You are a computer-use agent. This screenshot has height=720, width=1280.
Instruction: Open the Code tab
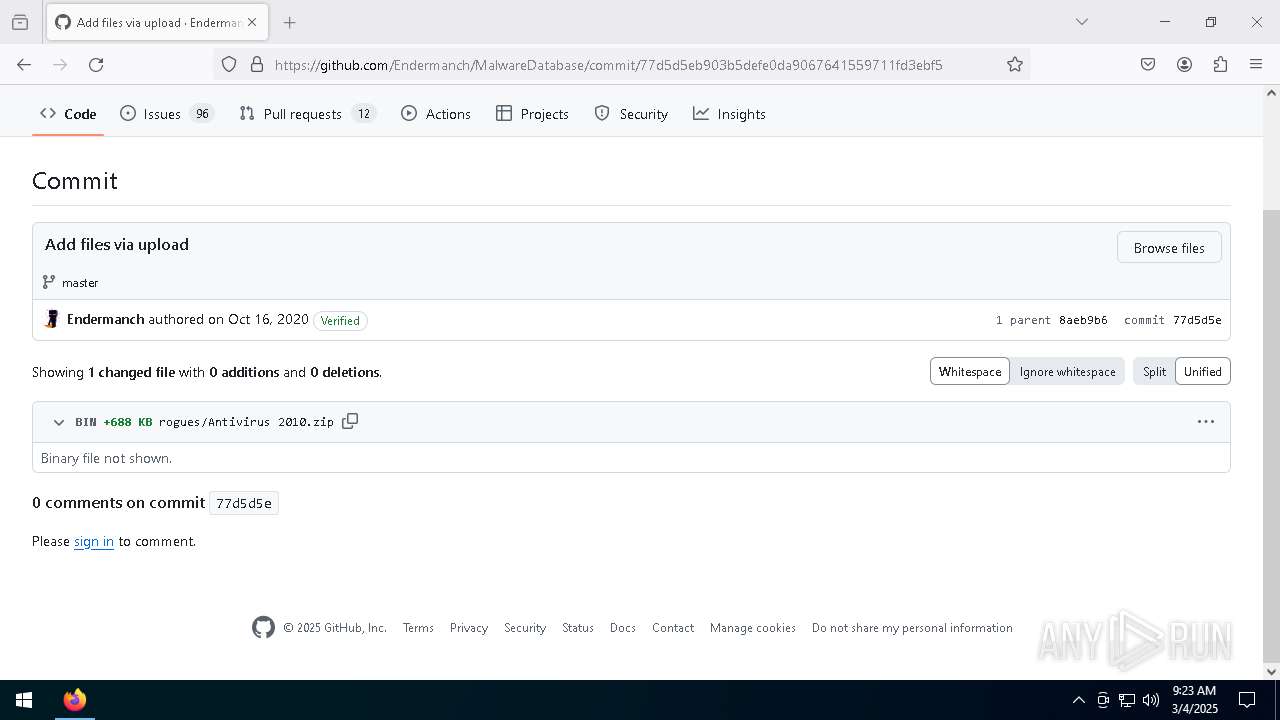[68, 114]
